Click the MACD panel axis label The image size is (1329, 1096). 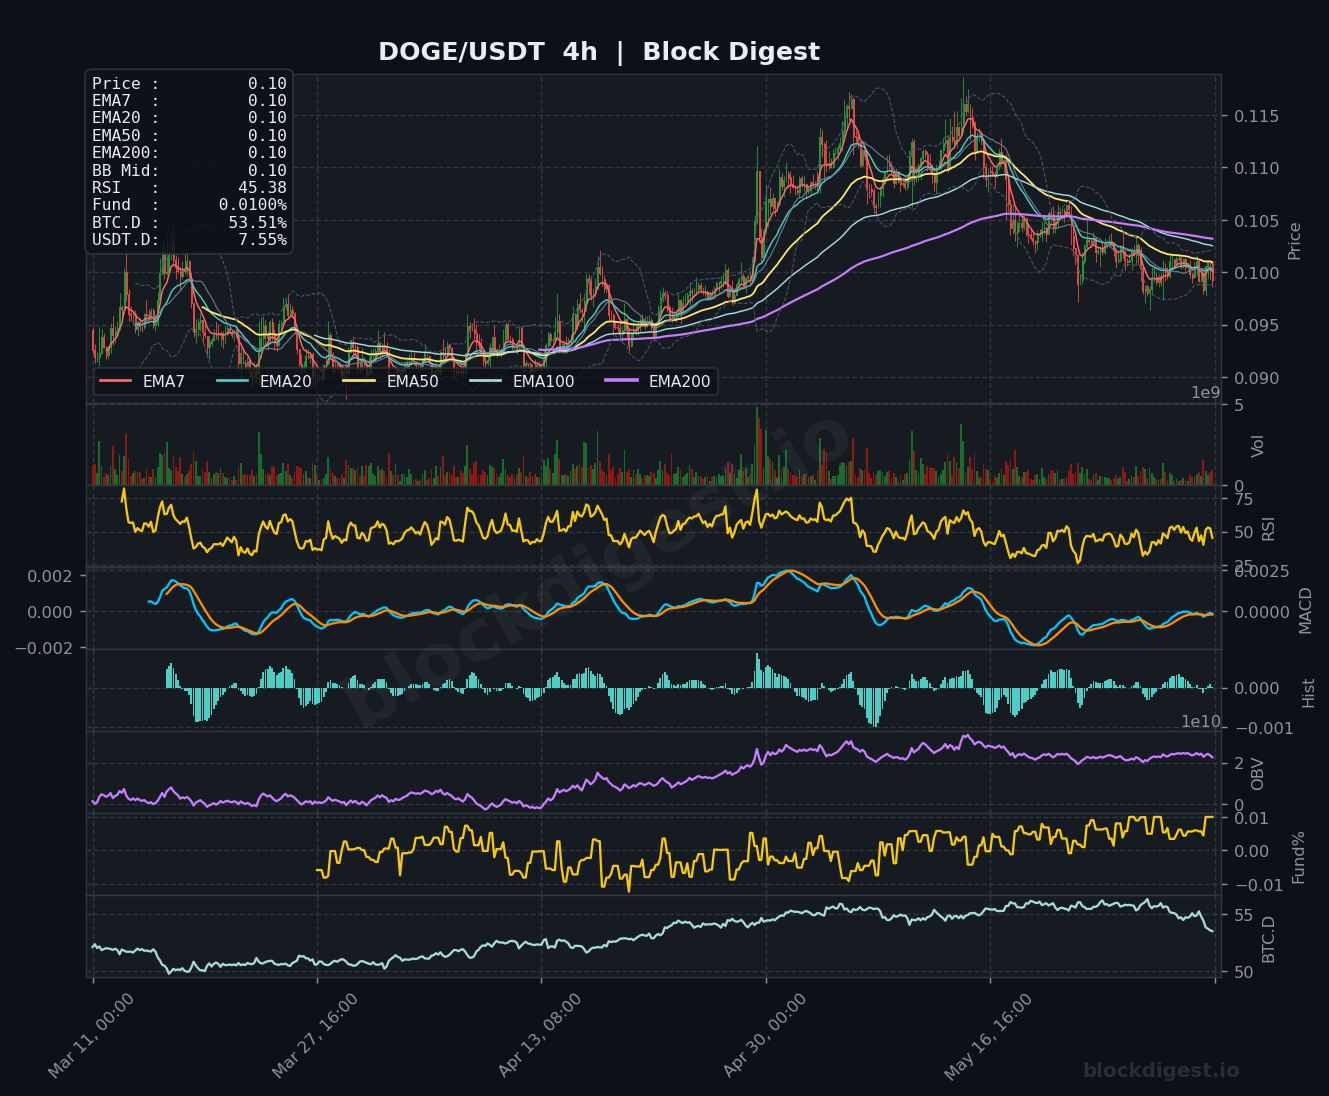pos(1305,610)
